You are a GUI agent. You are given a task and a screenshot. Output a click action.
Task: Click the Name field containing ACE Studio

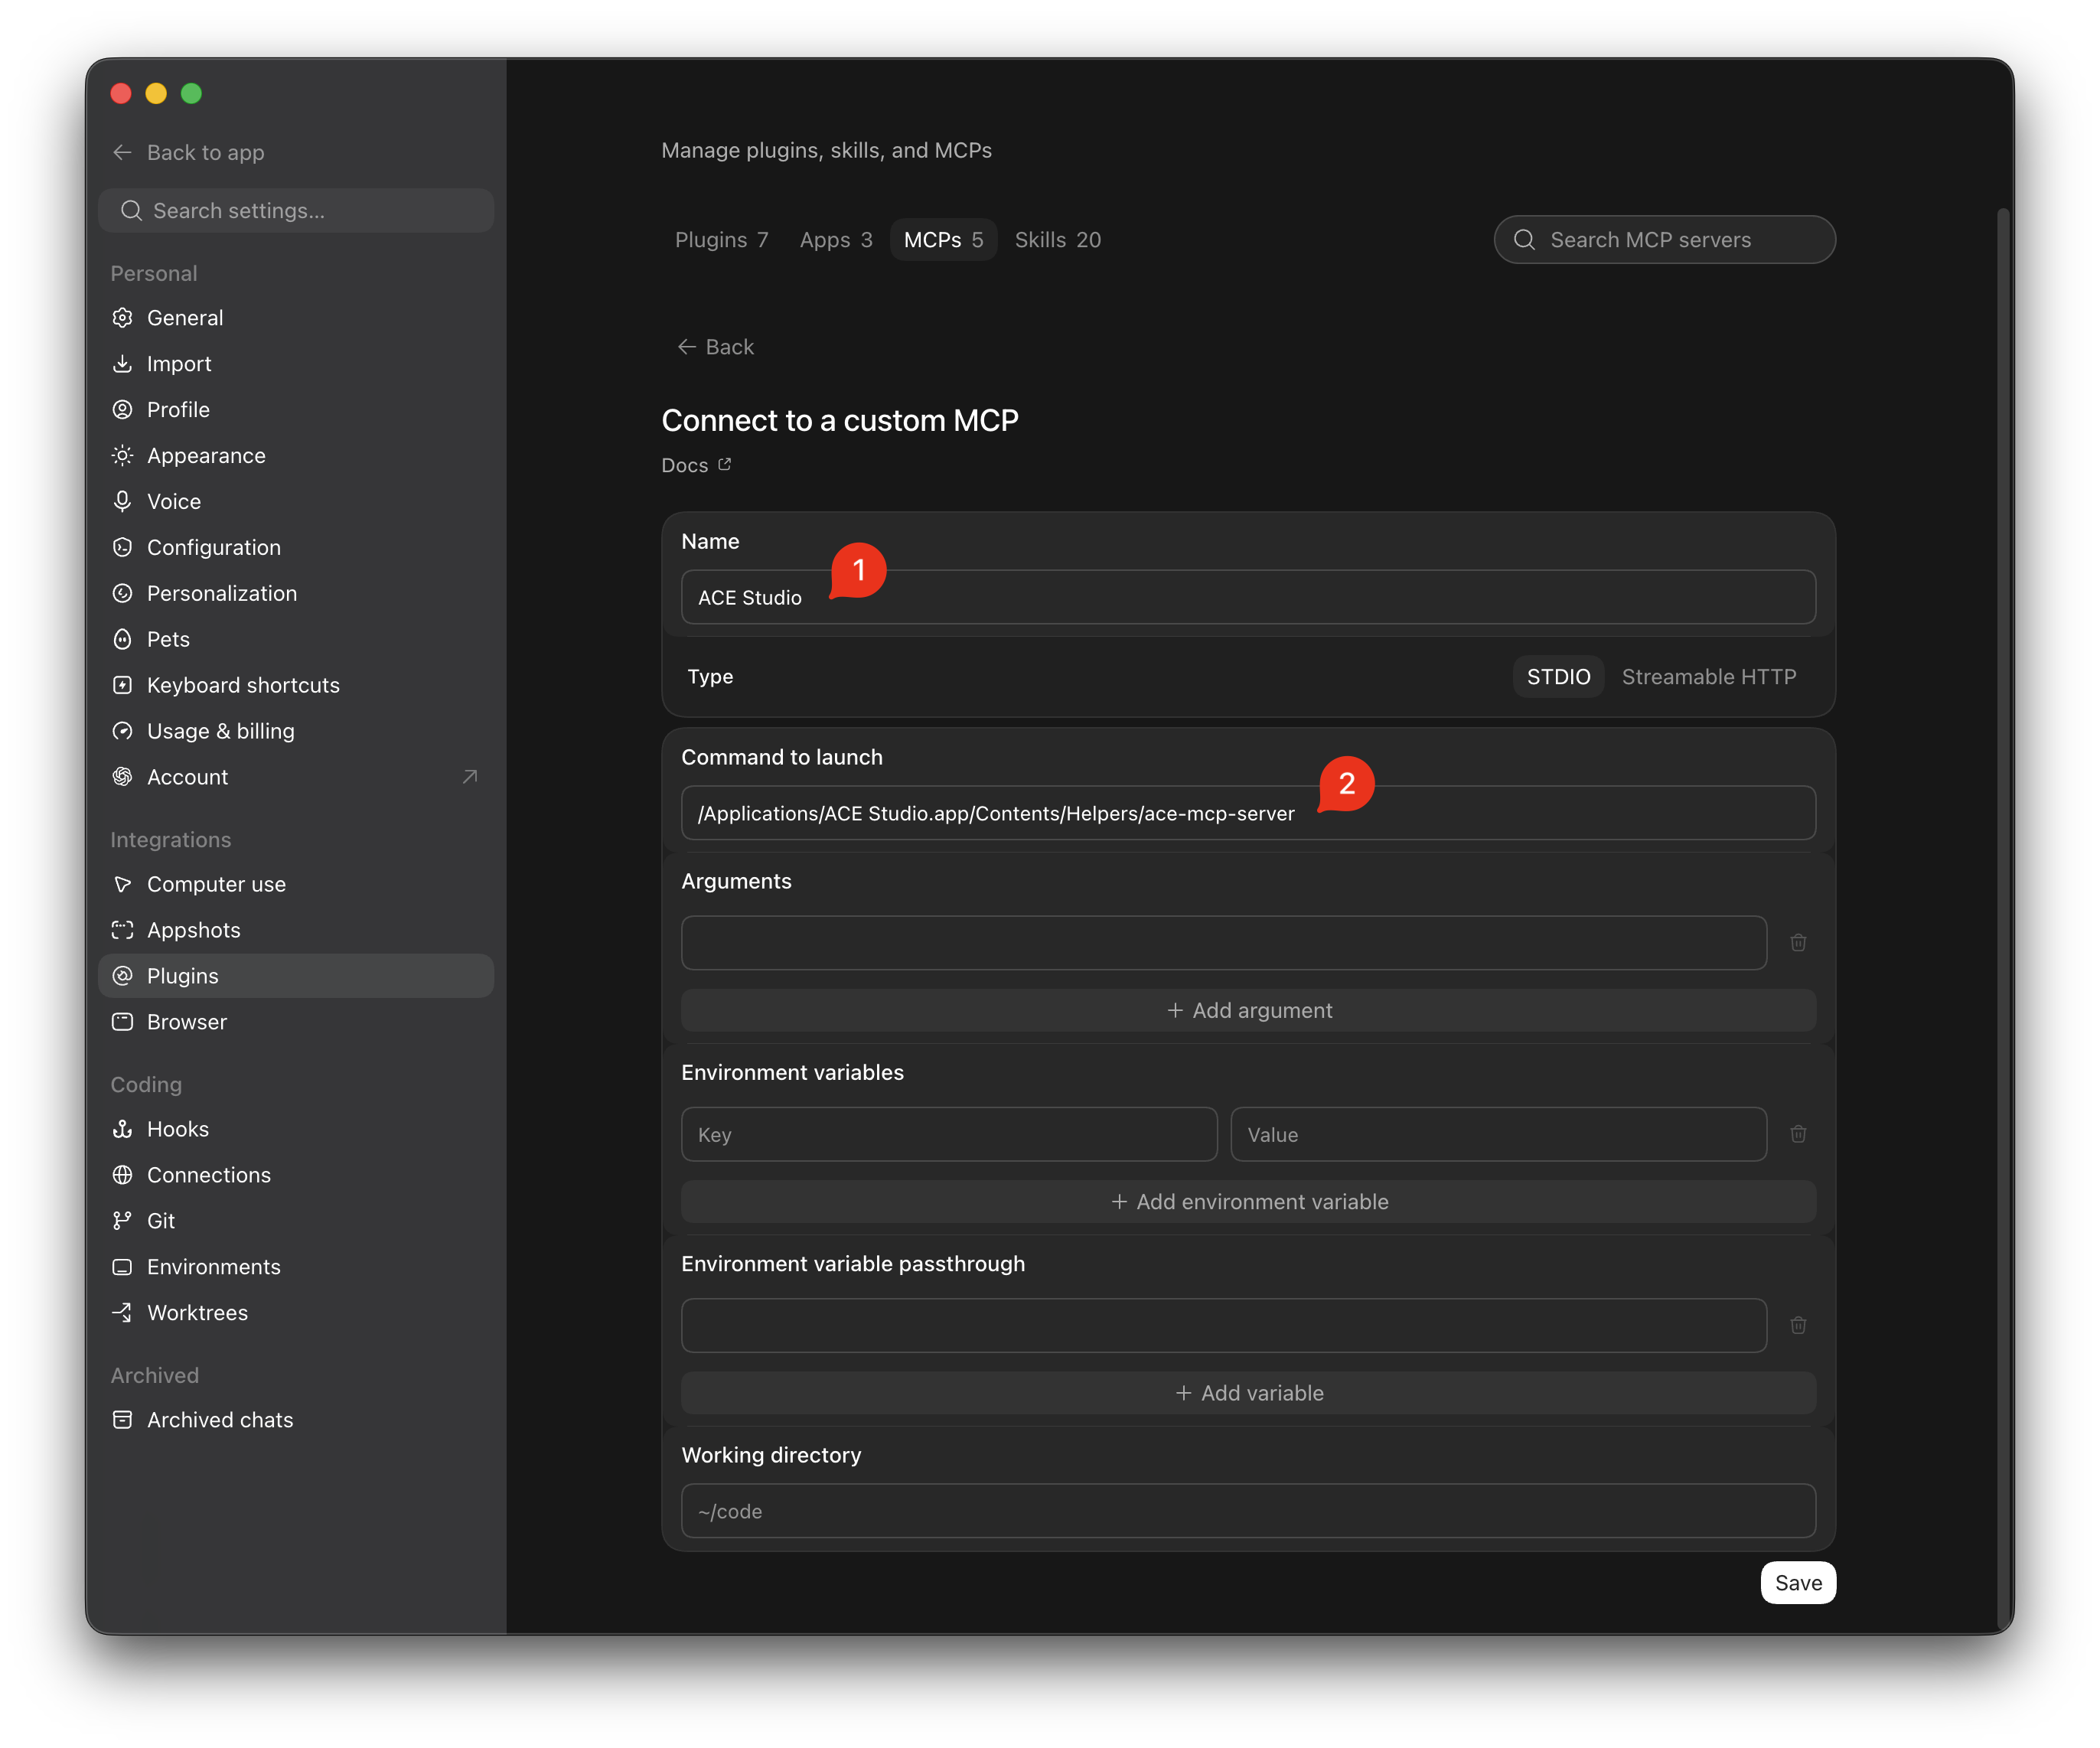pos(1249,598)
